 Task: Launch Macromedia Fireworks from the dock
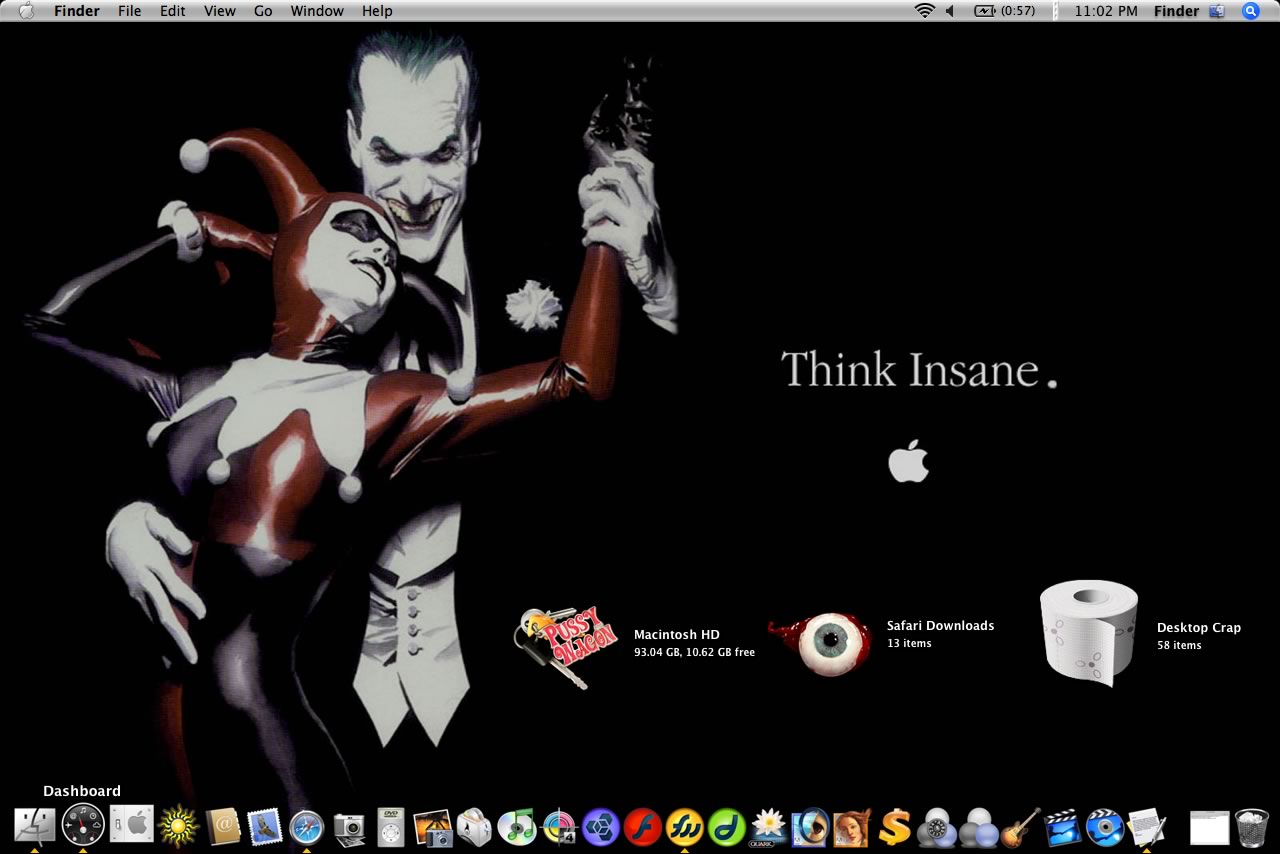point(685,827)
